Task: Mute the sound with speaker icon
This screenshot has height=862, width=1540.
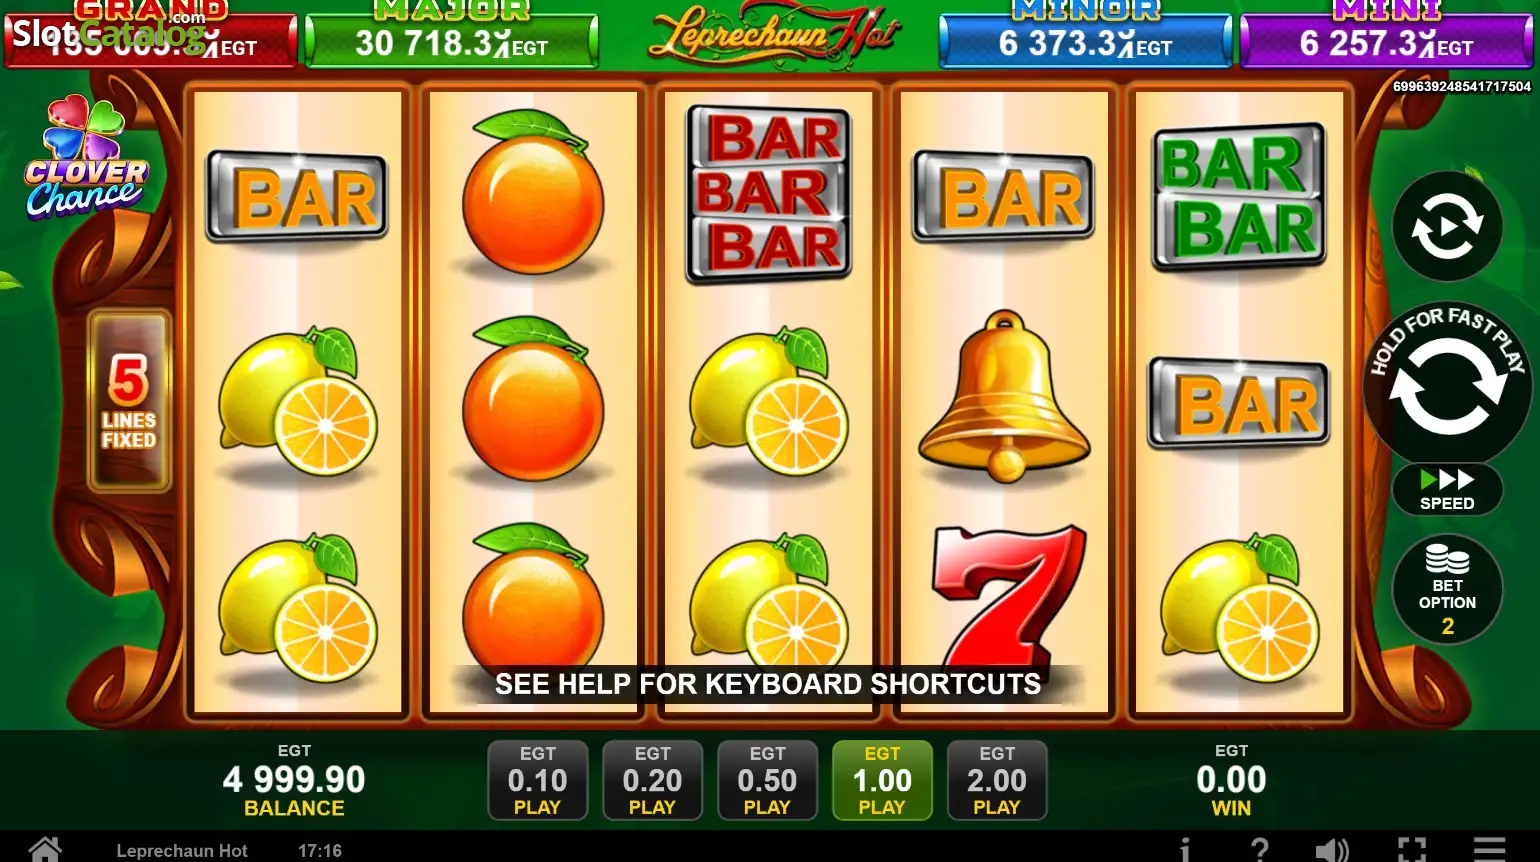Action: [1332, 850]
